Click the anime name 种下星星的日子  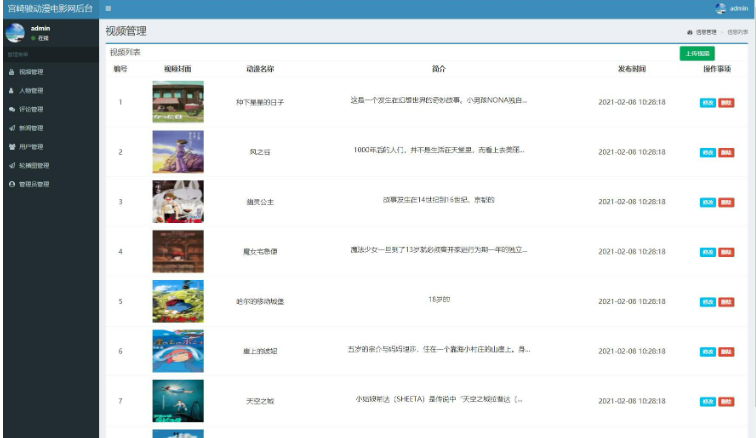[x=260, y=102]
